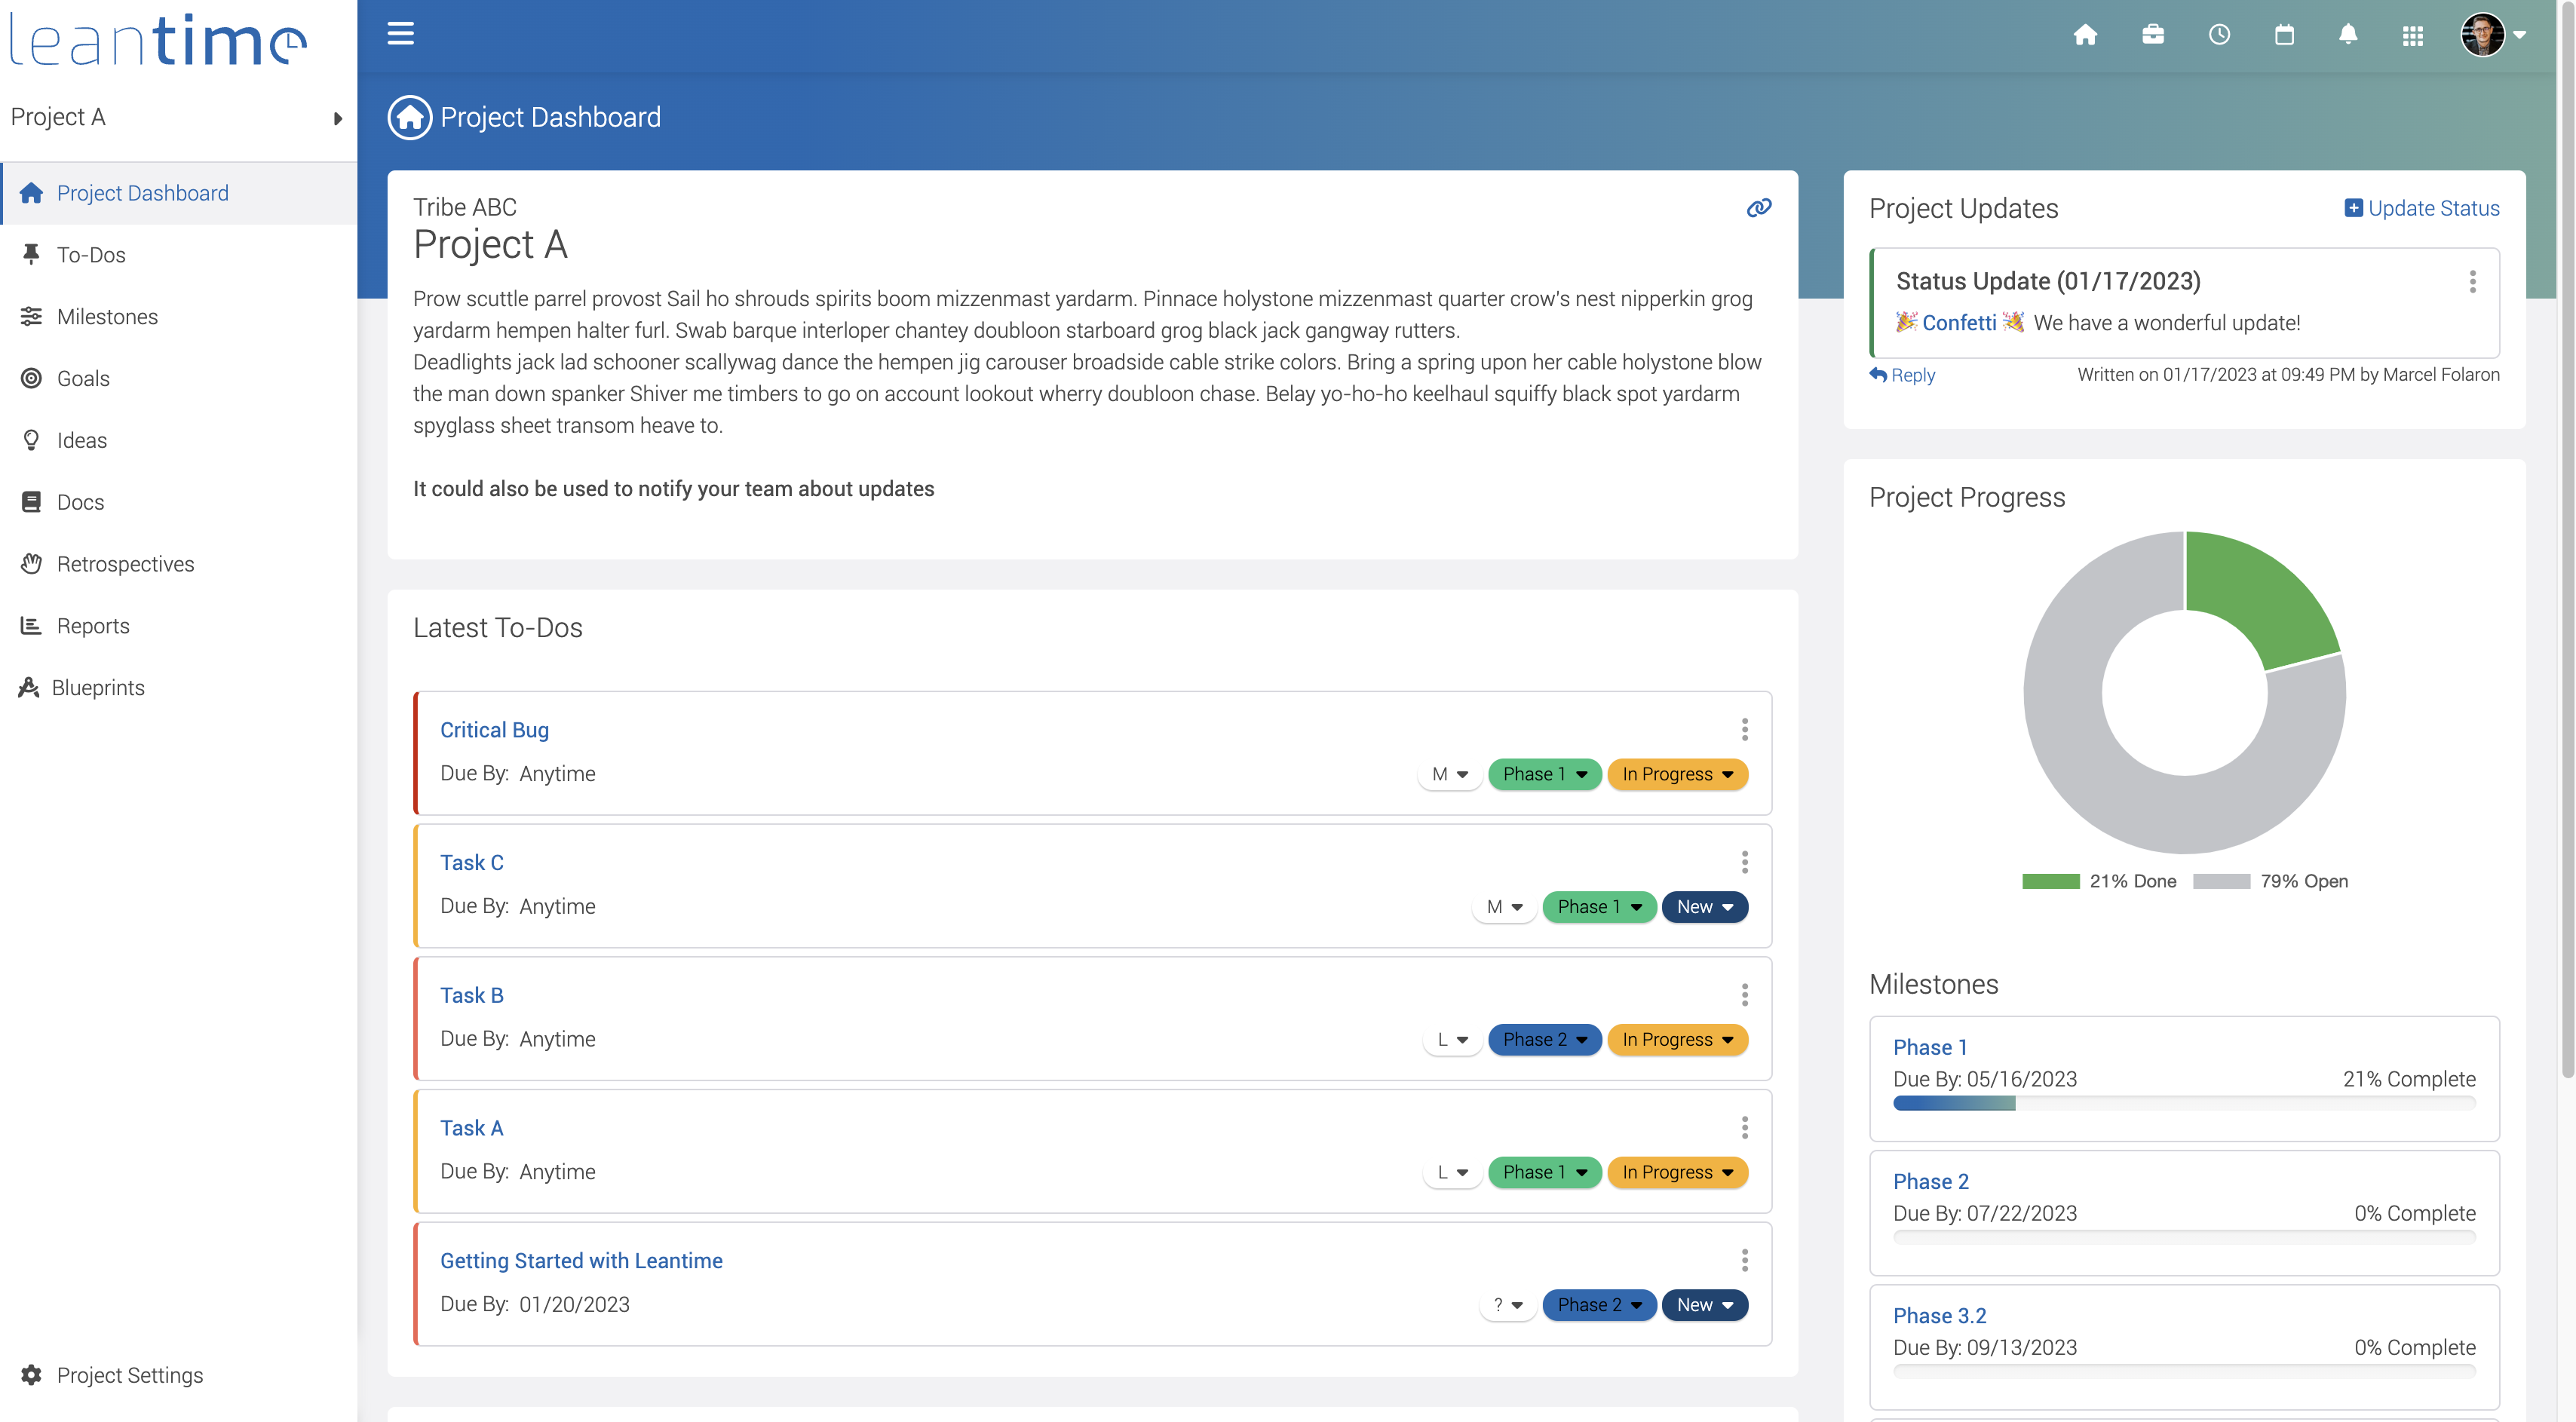Image resolution: width=2576 pixels, height=1422 pixels.
Task: Copy project link via chain icon
Action: pyautogui.click(x=1758, y=208)
